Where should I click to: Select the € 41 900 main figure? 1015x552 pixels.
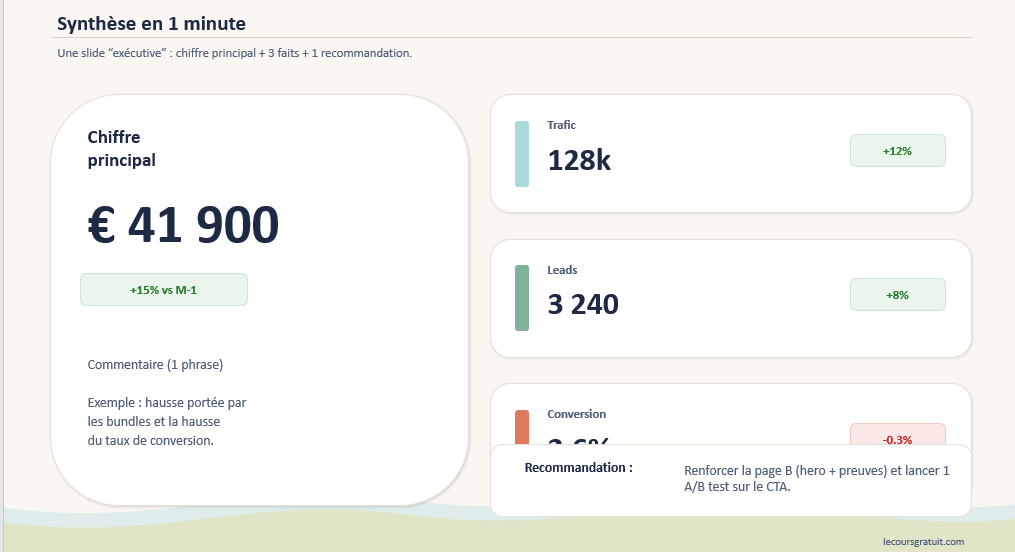(183, 225)
